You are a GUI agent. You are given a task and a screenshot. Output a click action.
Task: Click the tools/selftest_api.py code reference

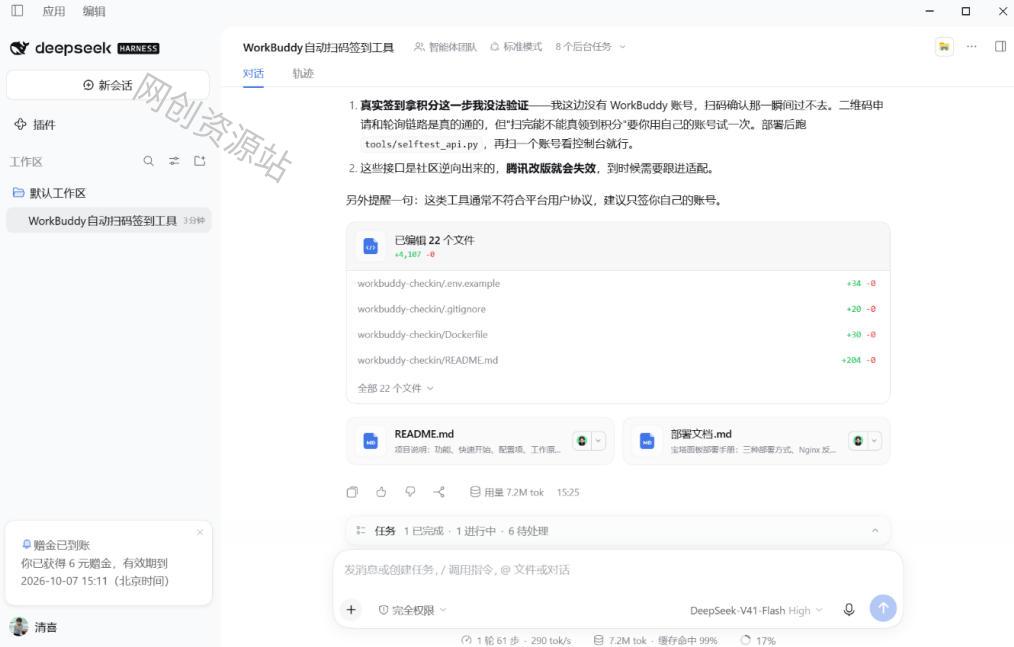421,144
